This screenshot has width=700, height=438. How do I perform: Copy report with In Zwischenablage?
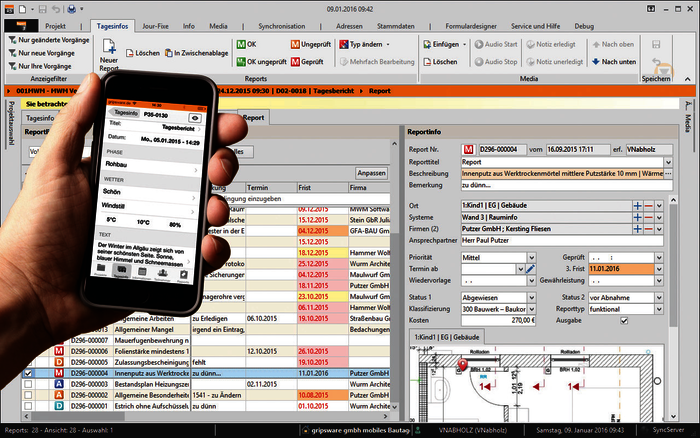pyautogui.click(x=196, y=53)
